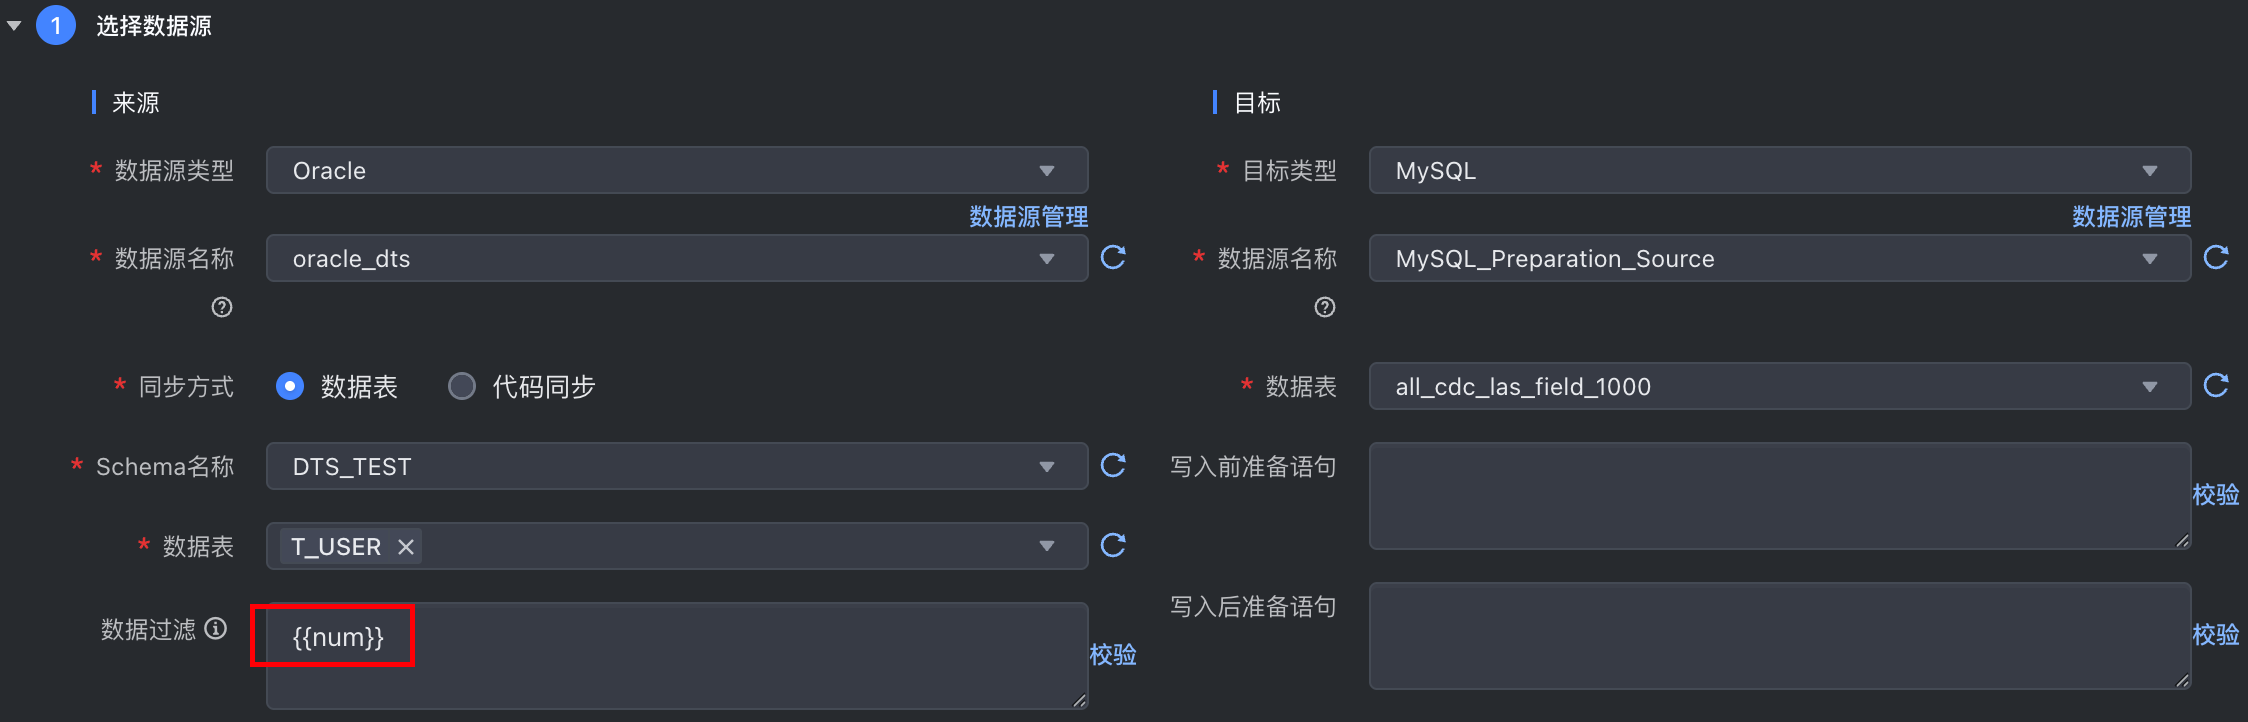Click 校验 next to data filter

coord(1113,654)
